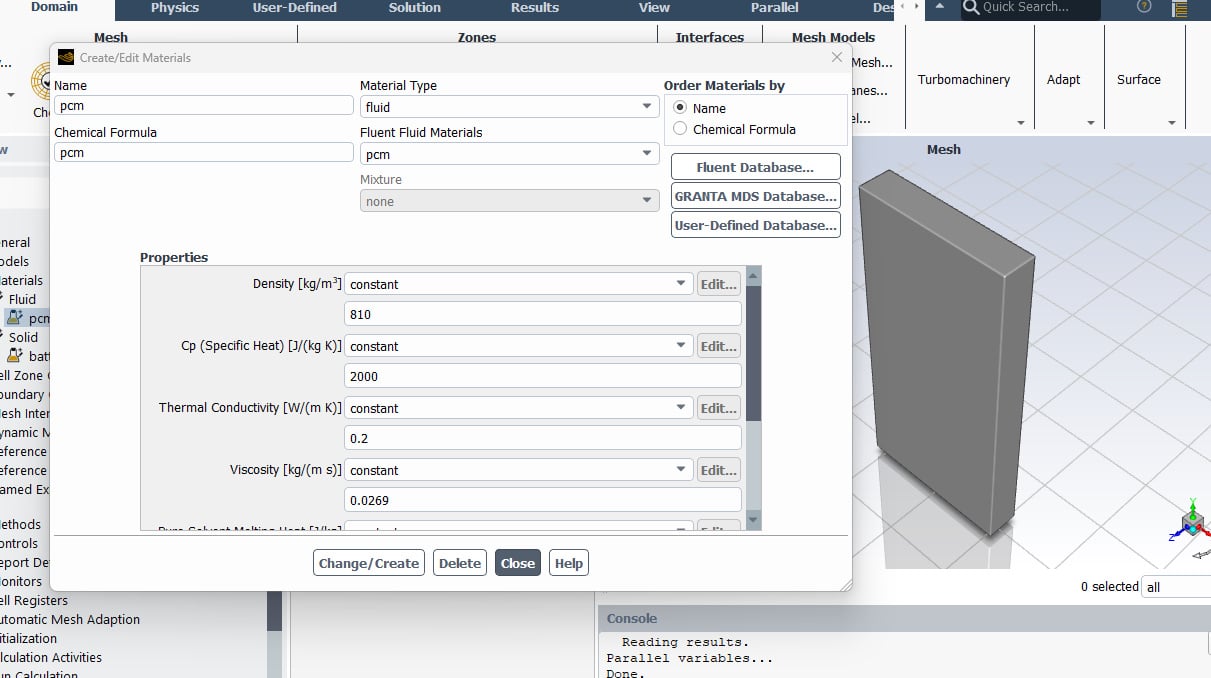Image resolution: width=1211 pixels, height=678 pixels.
Task: Click the axis triad cube in viewport
Action: tap(1192, 522)
